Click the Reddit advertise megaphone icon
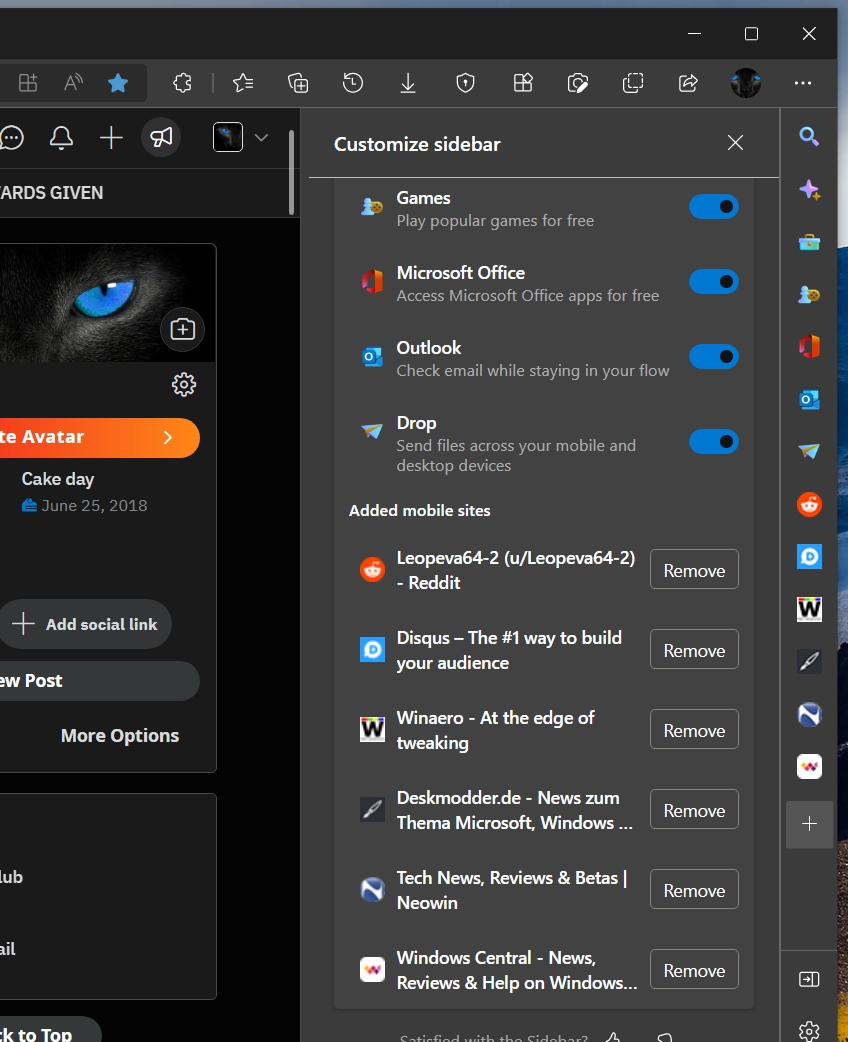Viewport: 848px width, 1042px height. pyautogui.click(x=161, y=138)
